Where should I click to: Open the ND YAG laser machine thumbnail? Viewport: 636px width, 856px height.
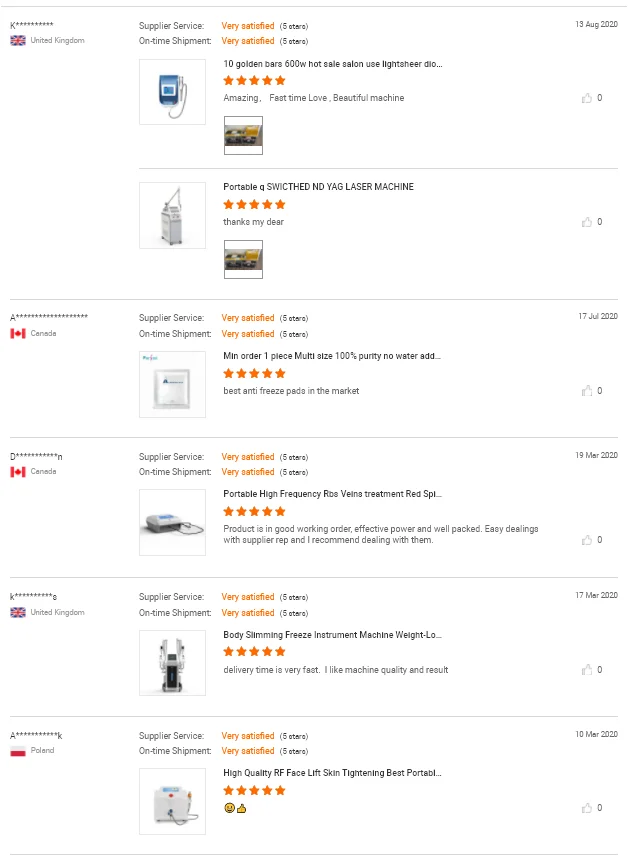tap(172, 215)
